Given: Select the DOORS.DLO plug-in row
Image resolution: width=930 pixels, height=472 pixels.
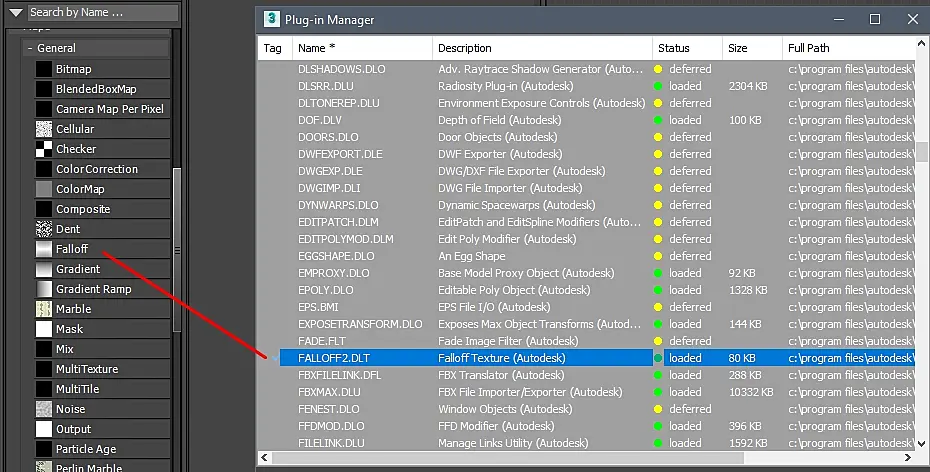Looking at the screenshot, I should (x=587, y=137).
